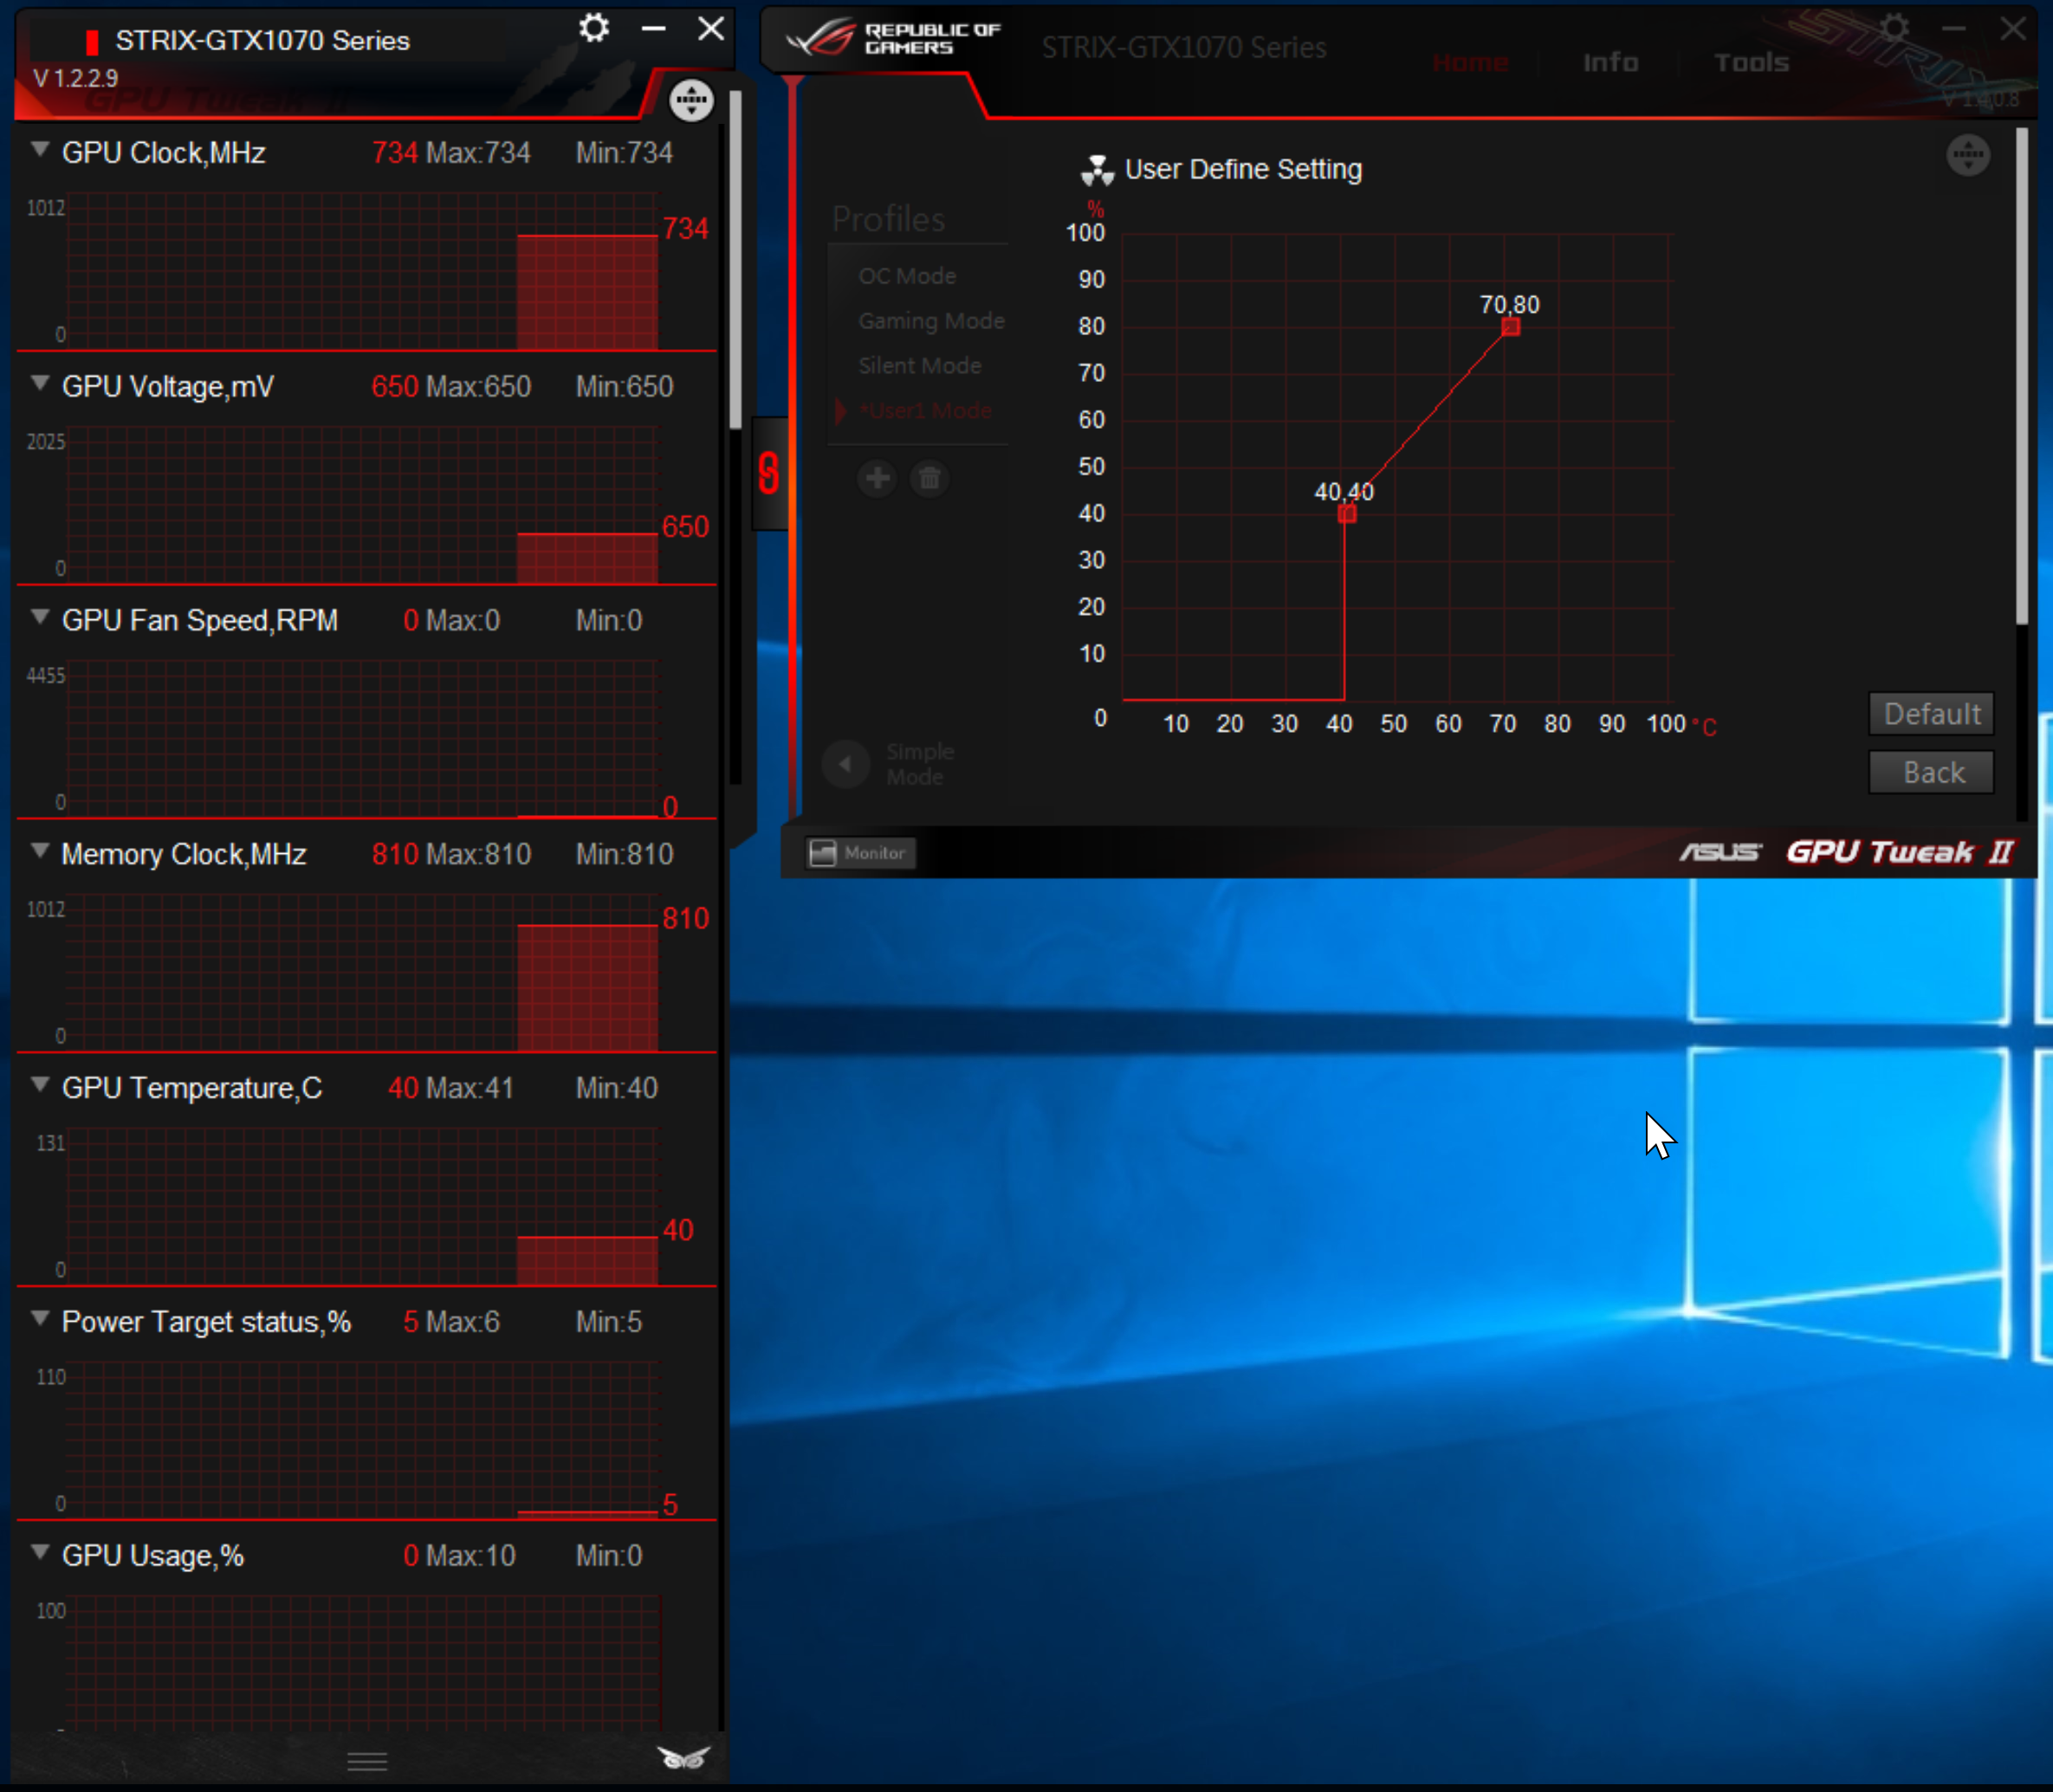The image size is (2053, 1792).
Task: Select the 70,80 fan curve point
Action: click(1510, 327)
